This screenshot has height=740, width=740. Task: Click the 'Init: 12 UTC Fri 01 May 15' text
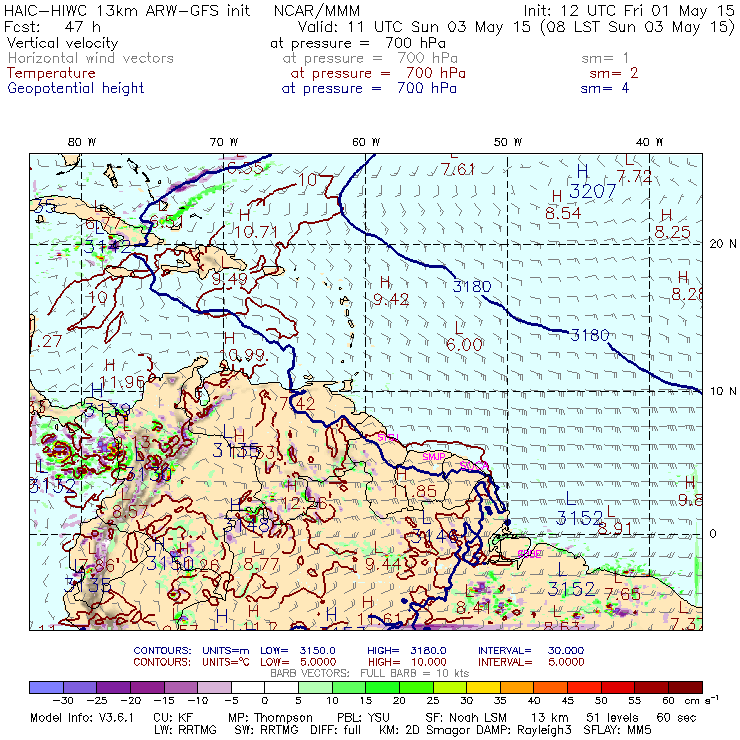tap(629, 10)
